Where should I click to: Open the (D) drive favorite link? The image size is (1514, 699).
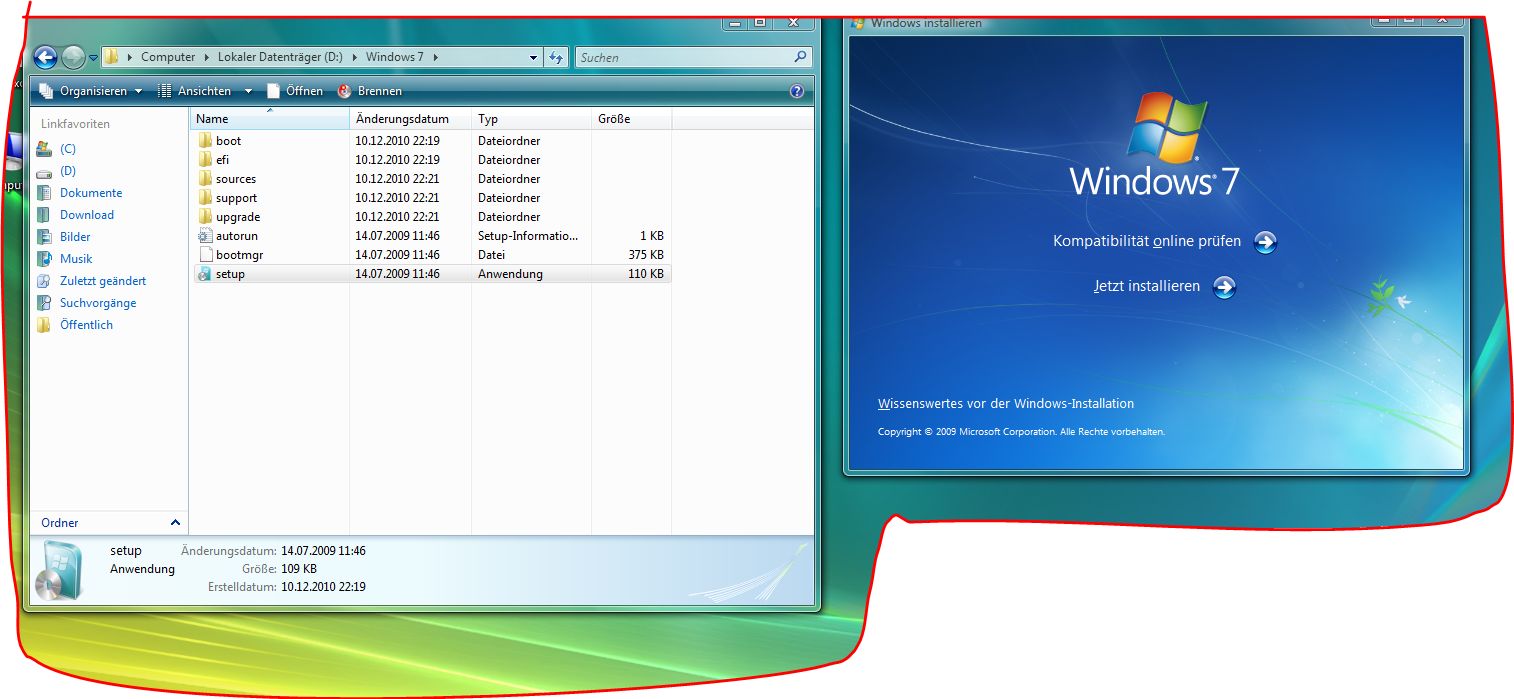[x=67, y=171]
